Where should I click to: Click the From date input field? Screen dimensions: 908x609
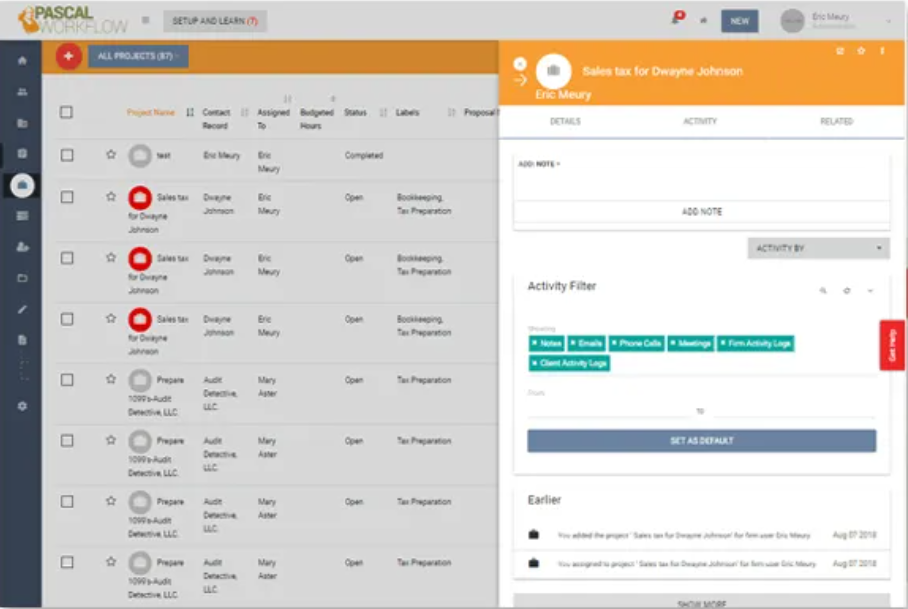pos(610,409)
